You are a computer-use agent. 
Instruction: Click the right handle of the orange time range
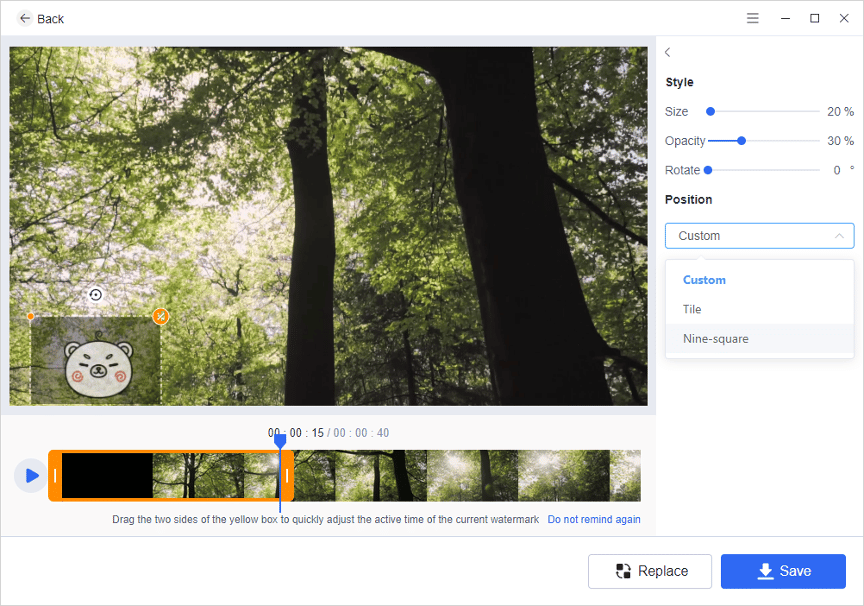[287, 476]
